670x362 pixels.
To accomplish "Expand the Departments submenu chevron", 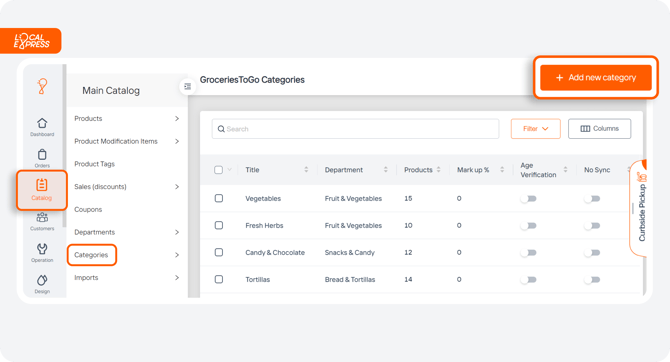I will [x=177, y=232].
